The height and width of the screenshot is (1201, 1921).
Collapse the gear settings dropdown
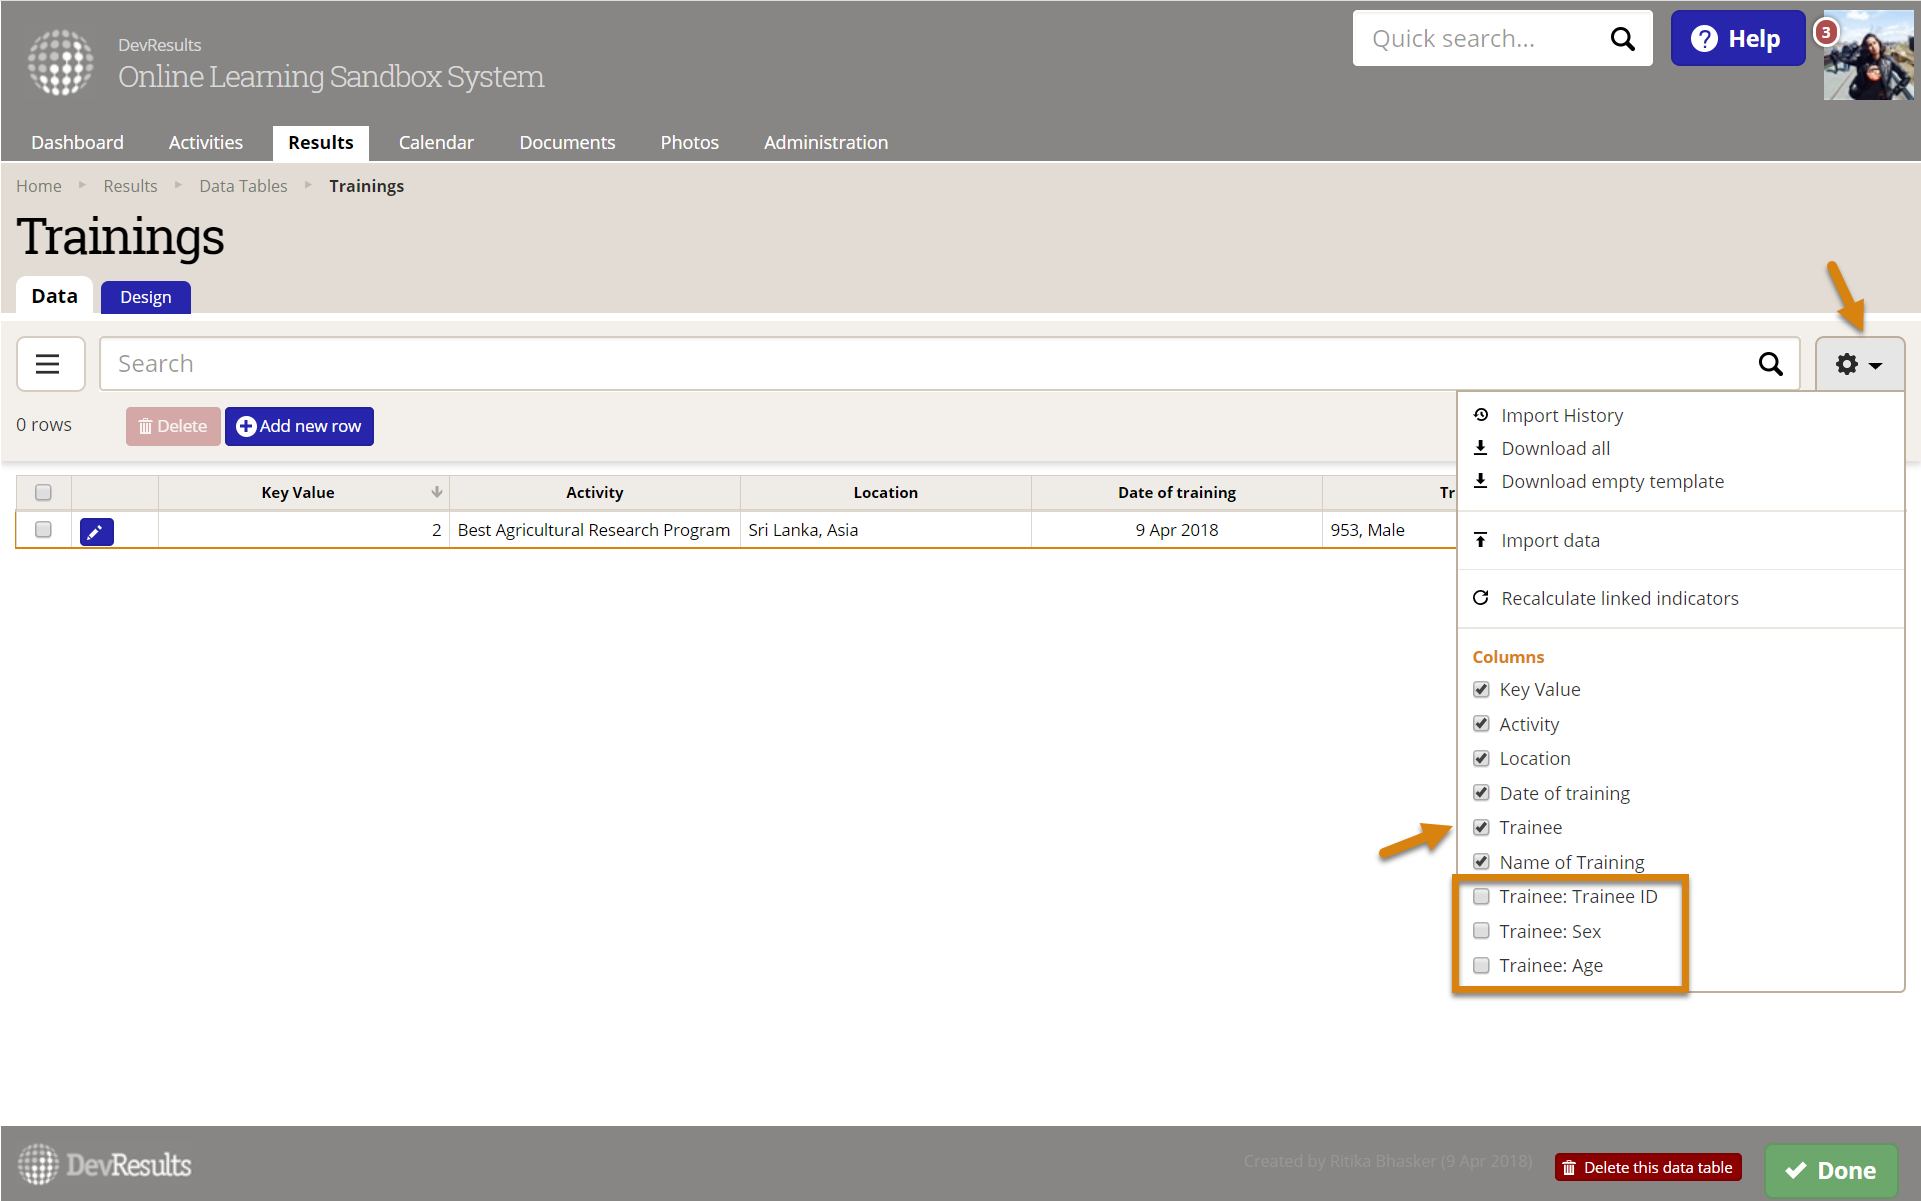pos(1859,365)
